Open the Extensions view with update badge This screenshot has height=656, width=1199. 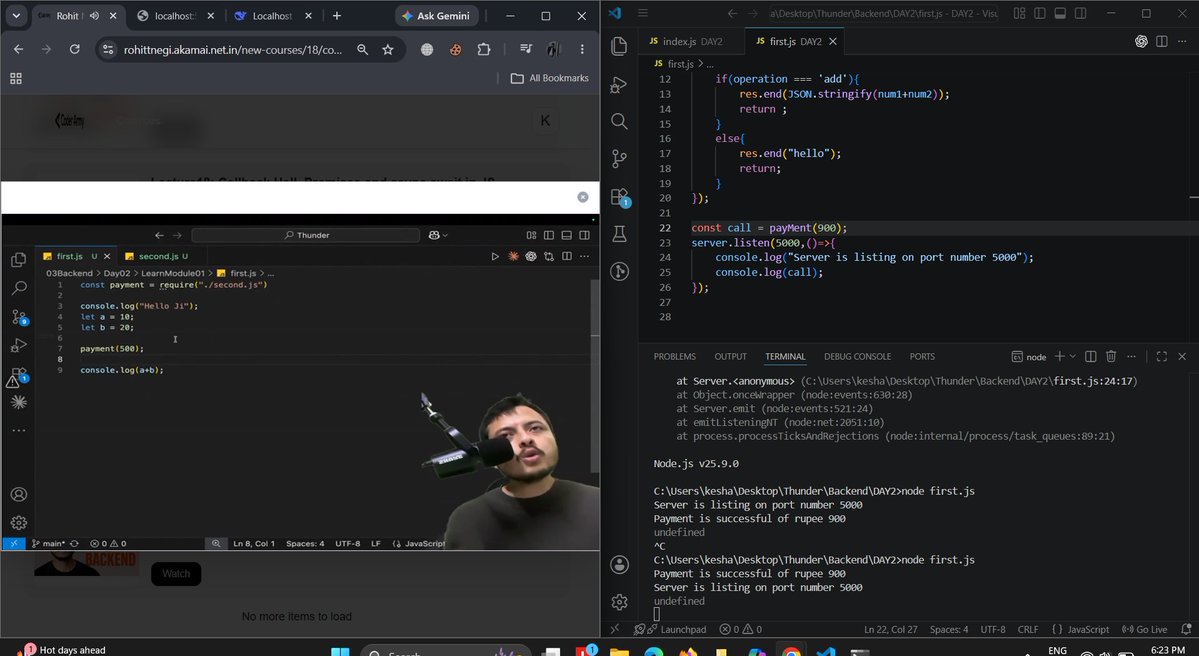(x=620, y=197)
